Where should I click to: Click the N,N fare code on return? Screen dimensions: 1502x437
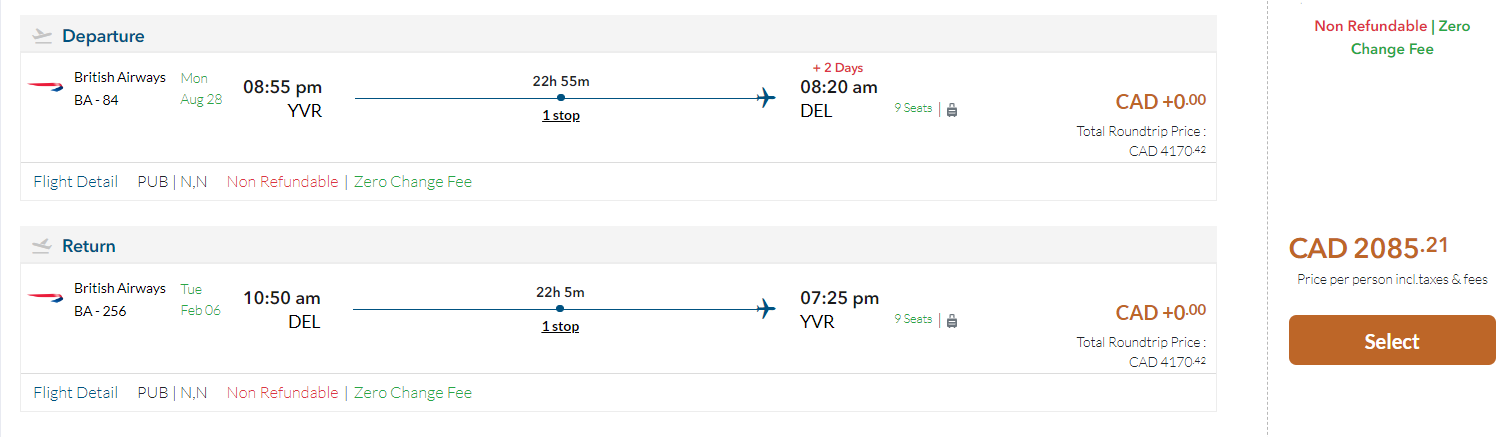point(194,393)
